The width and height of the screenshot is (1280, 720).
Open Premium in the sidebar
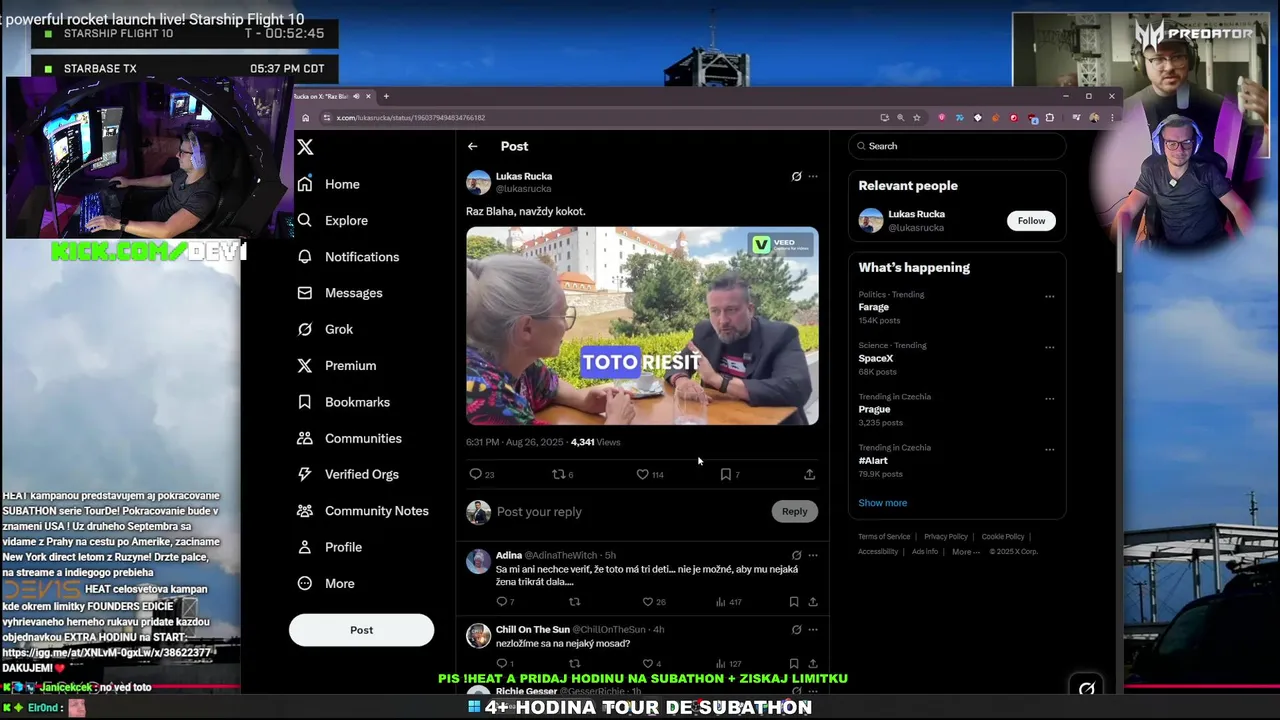[x=337, y=366]
